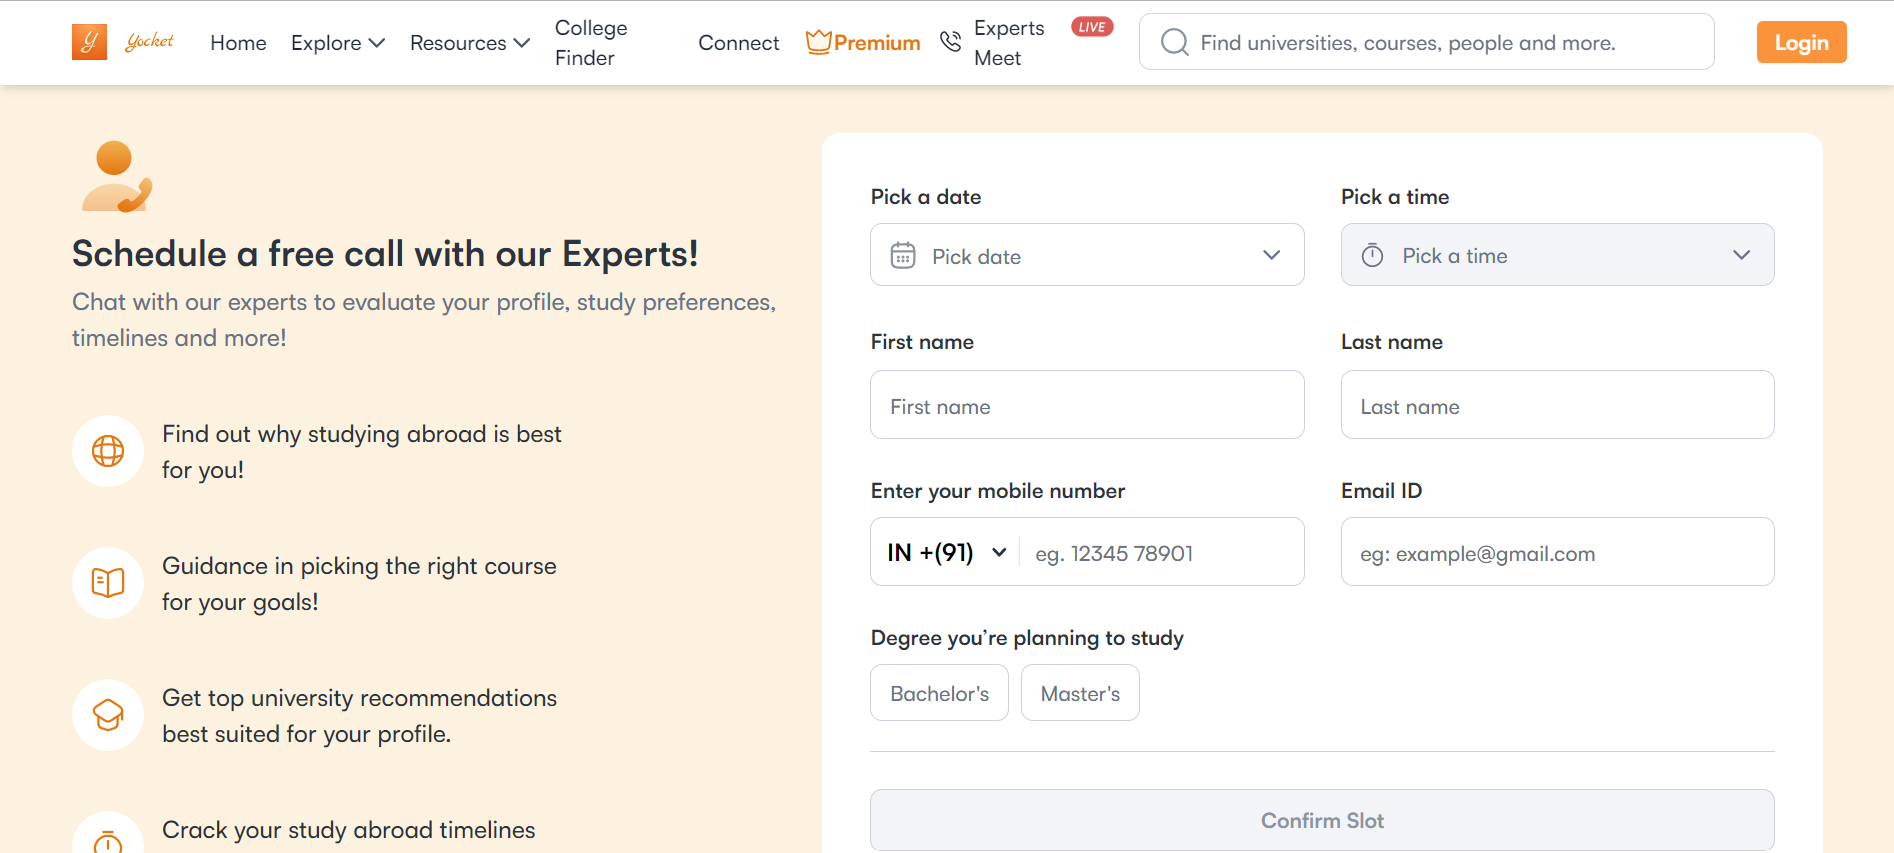
Task: Click the open book icon beside course guidance
Action: [x=108, y=583]
